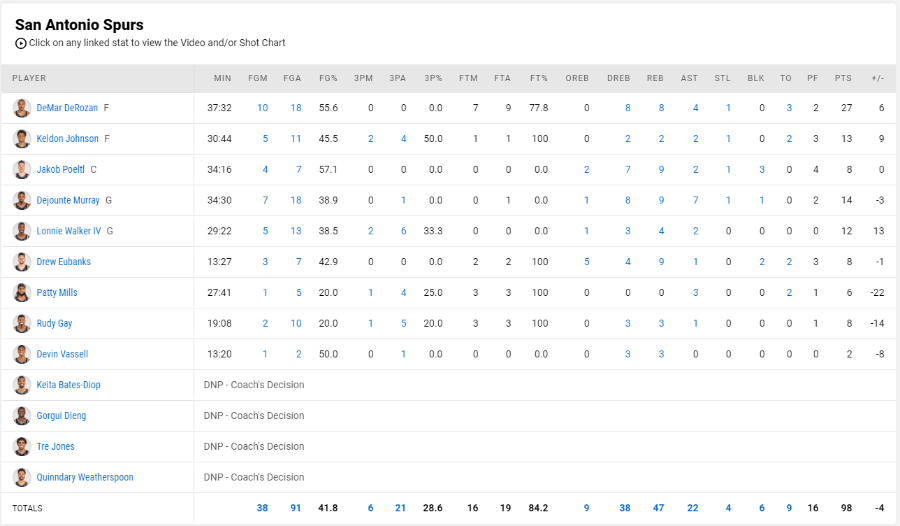Click Jakob Poeltl's player headshot
This screenshot has height=526, width=900.
click(22, 169)
